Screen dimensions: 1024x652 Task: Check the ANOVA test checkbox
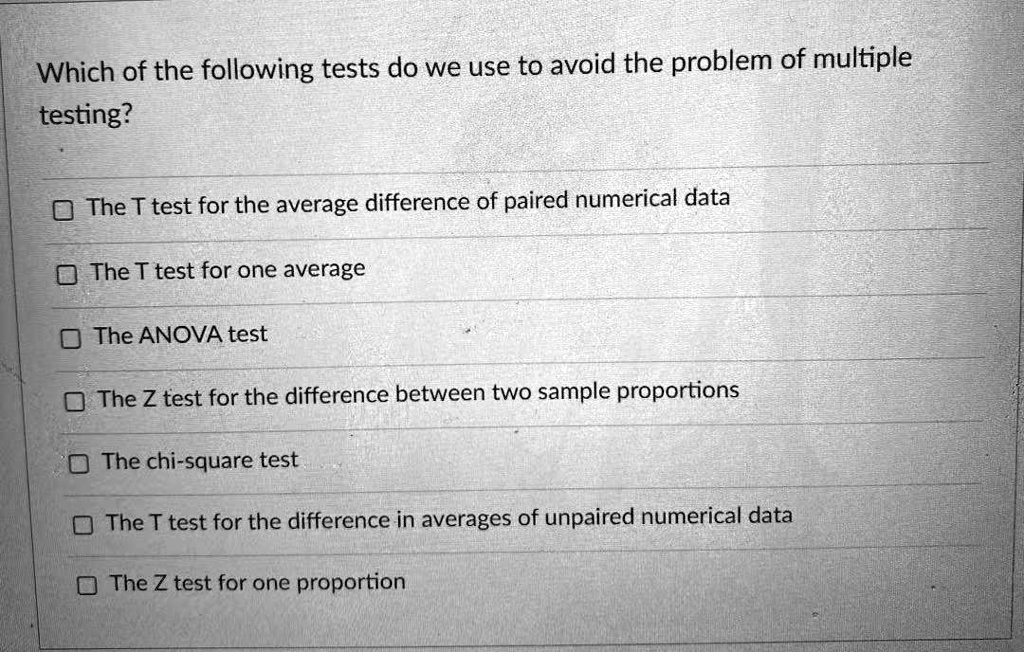coord(71,336)
